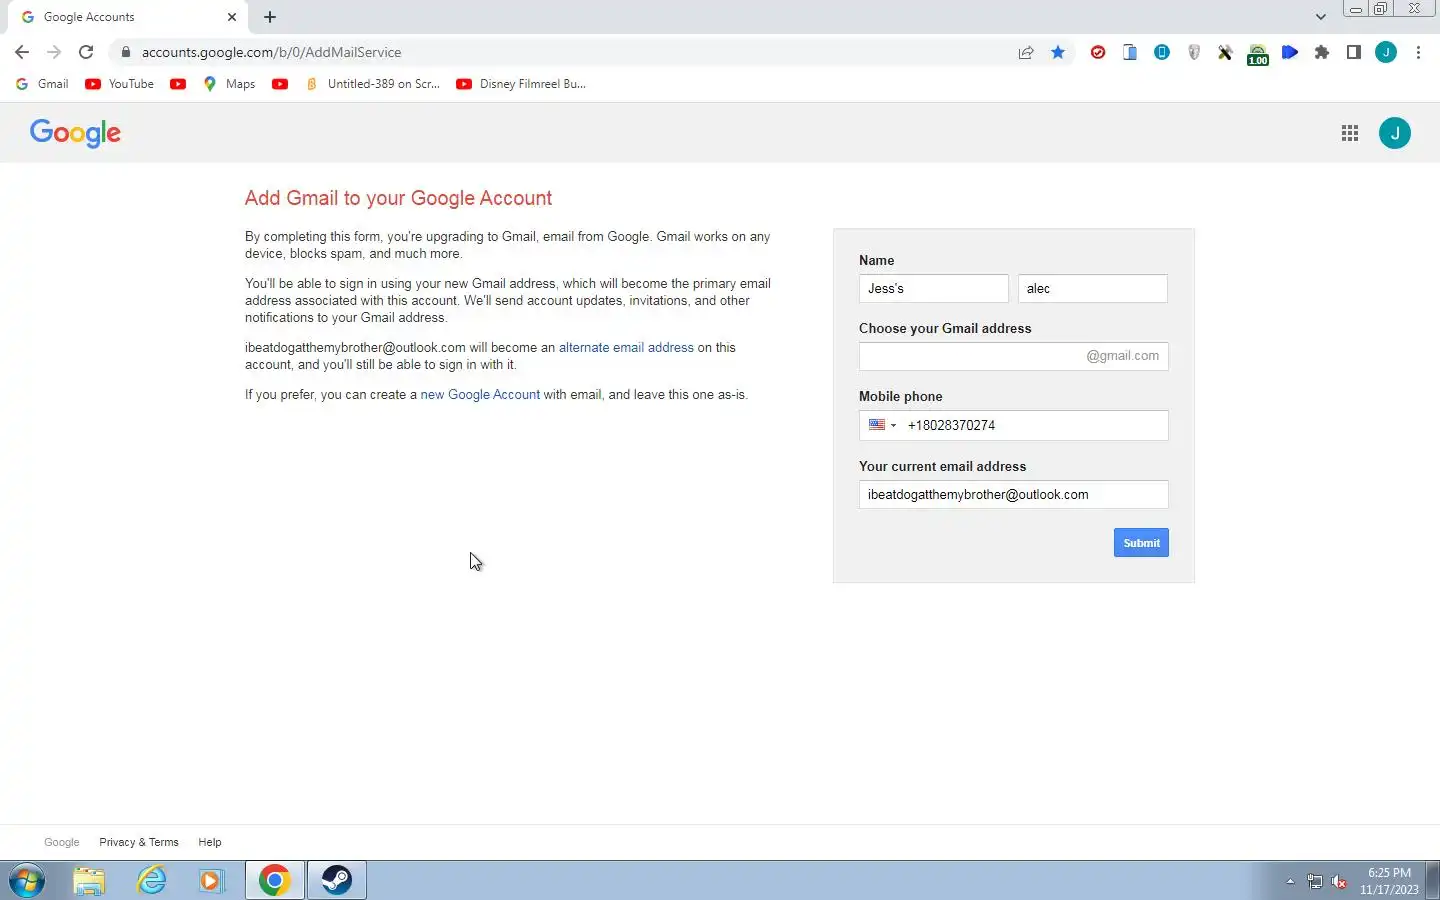Reload the current page
This screenshot has width=1440, height=900.
tap(86, 52)
